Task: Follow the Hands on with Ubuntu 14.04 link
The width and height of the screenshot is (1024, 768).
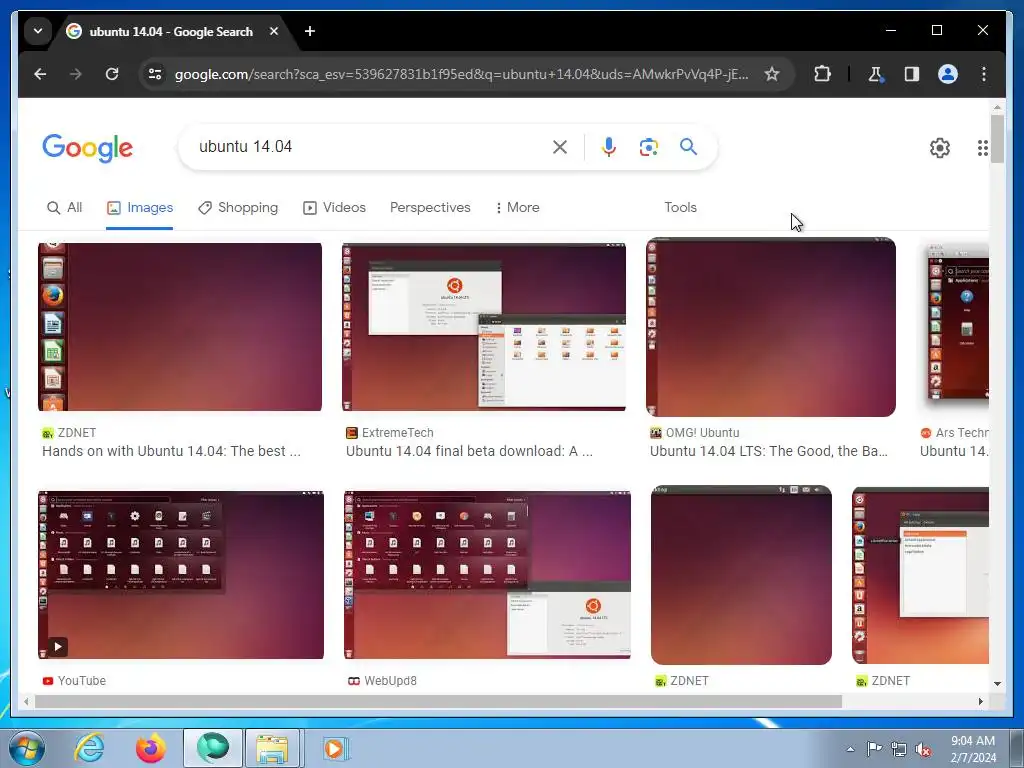Action: (171, 451)
